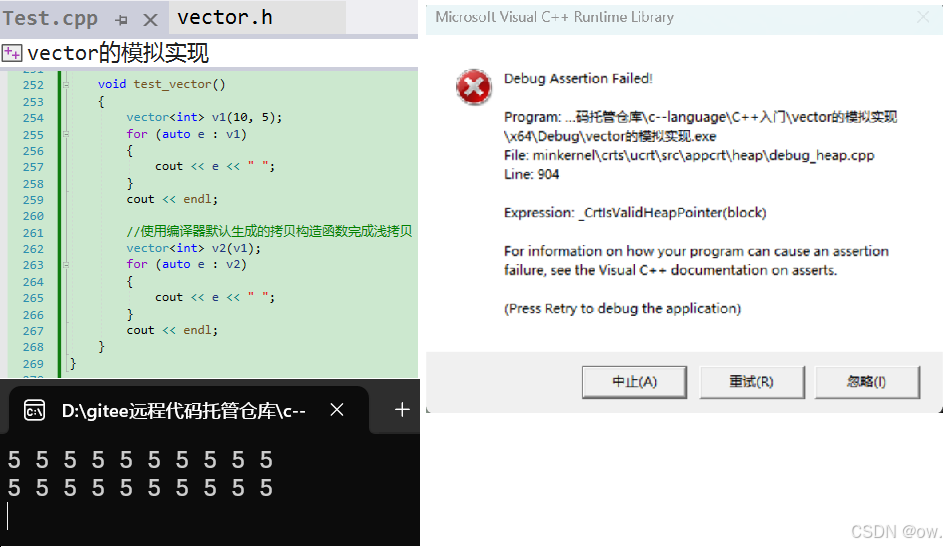Open a new terminal tab with plus
946x547 pixels.
point(402,410)
